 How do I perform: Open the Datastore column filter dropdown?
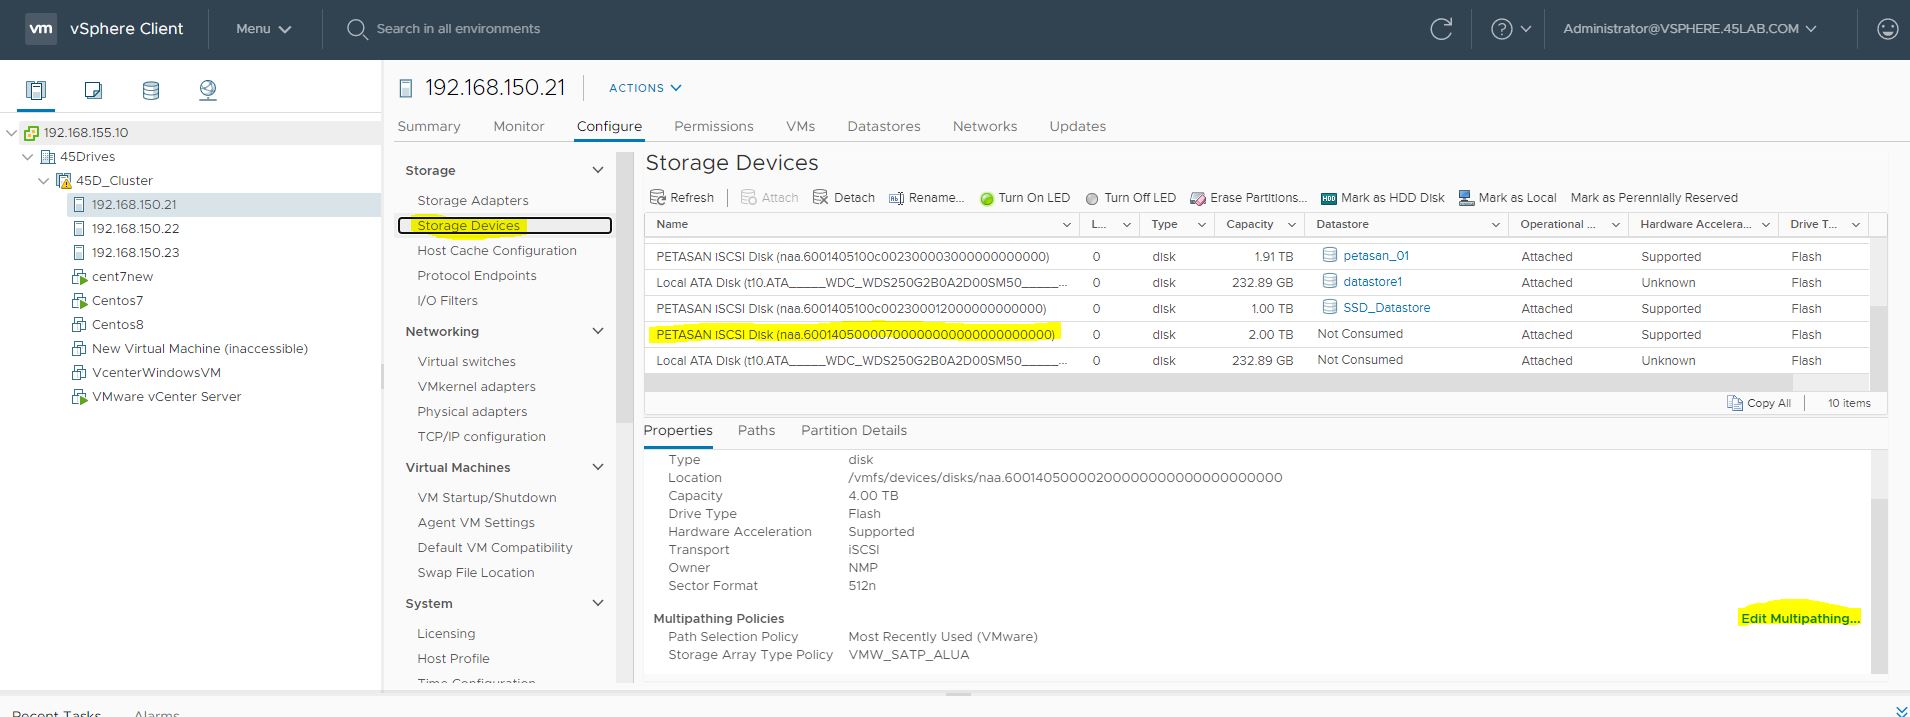(x=1495, y=225)
